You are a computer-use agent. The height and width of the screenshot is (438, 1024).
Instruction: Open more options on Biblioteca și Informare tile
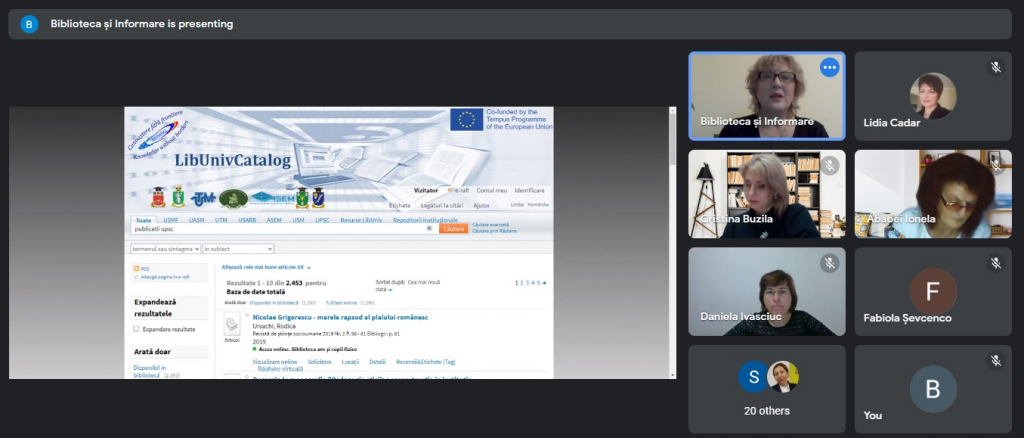[829, 67]
